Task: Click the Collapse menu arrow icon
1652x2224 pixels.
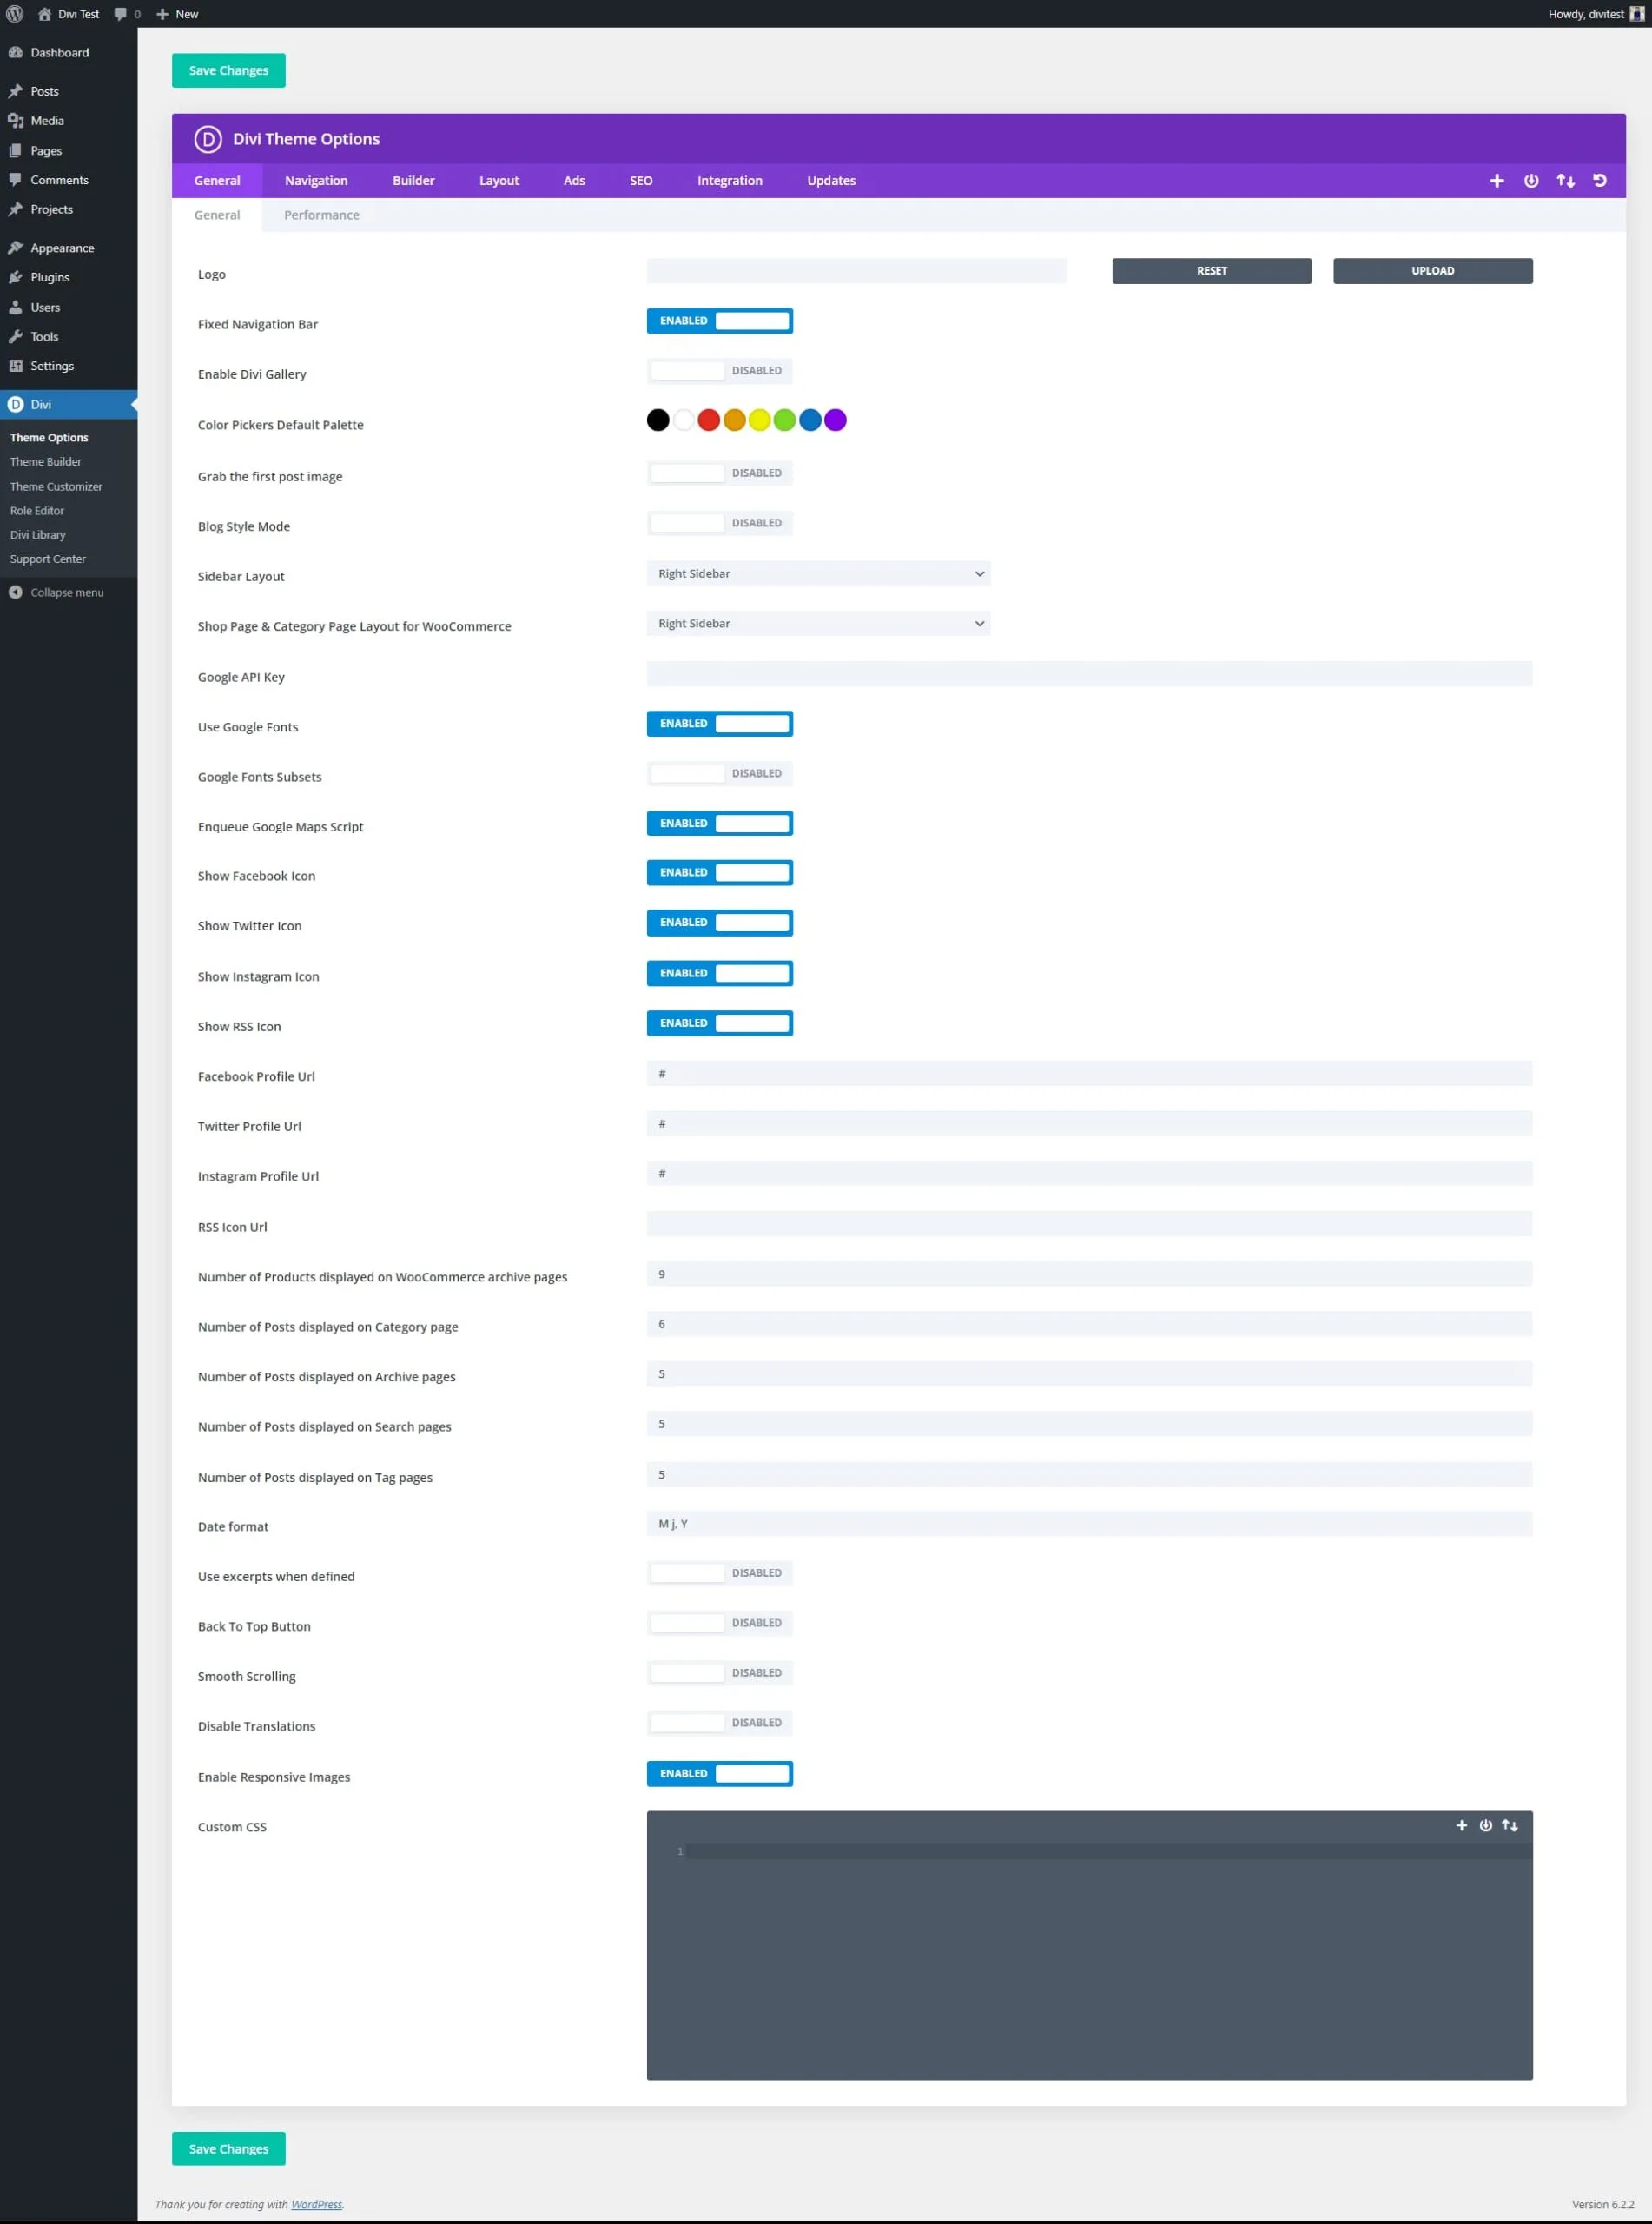Action: coord(16,592)
